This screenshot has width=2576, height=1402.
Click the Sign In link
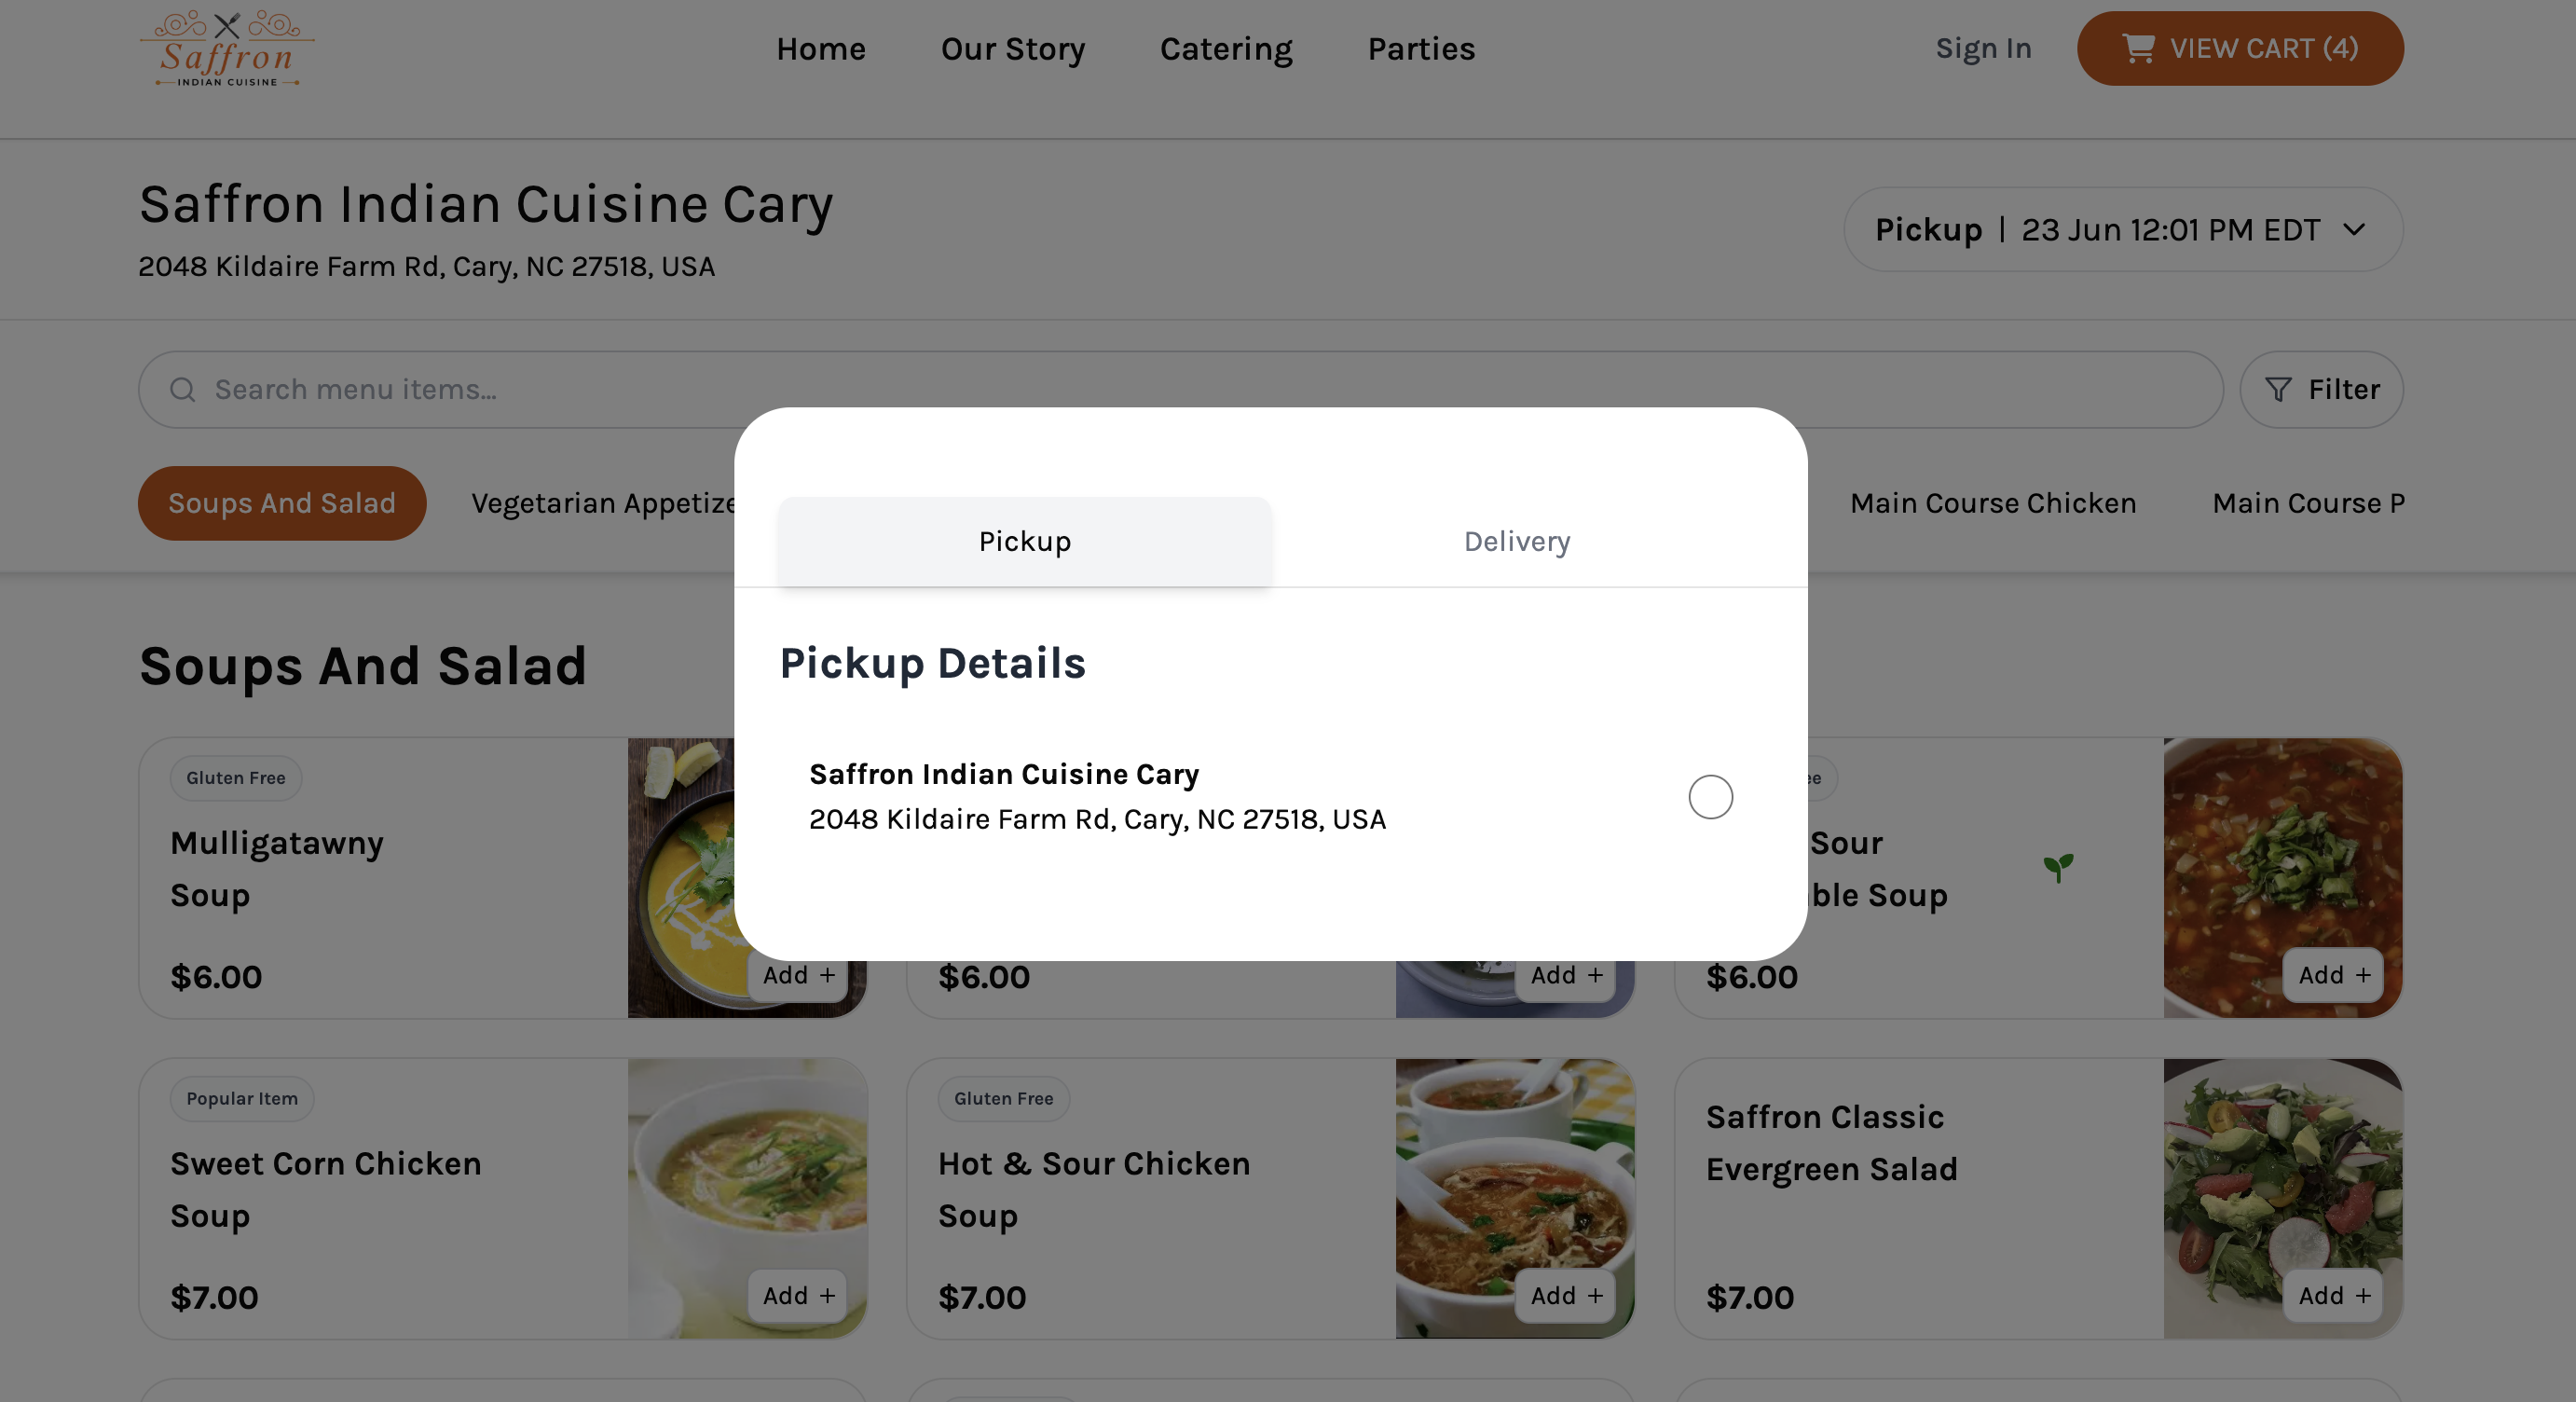point(1983,48)
